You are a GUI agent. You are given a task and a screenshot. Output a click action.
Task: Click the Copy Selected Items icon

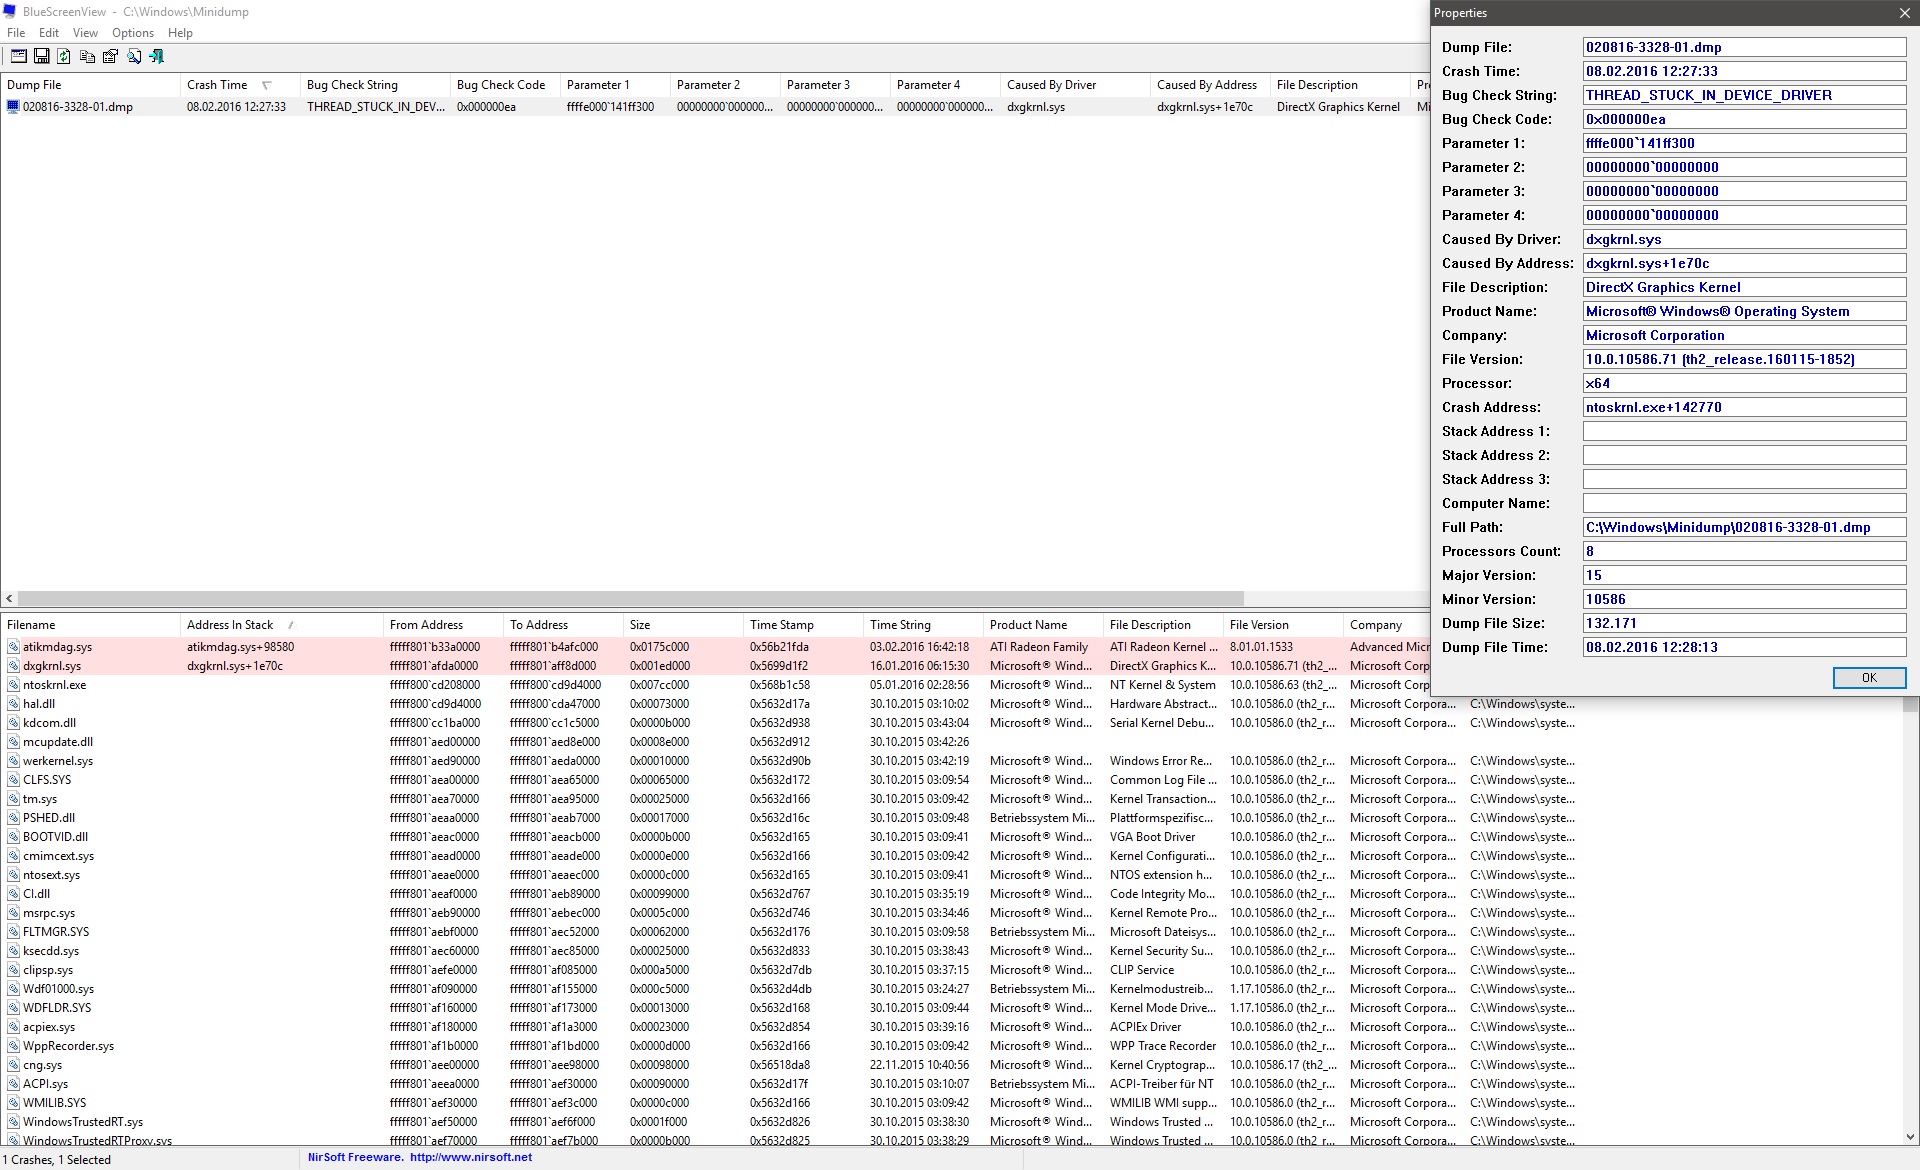(x=87, y=57)
